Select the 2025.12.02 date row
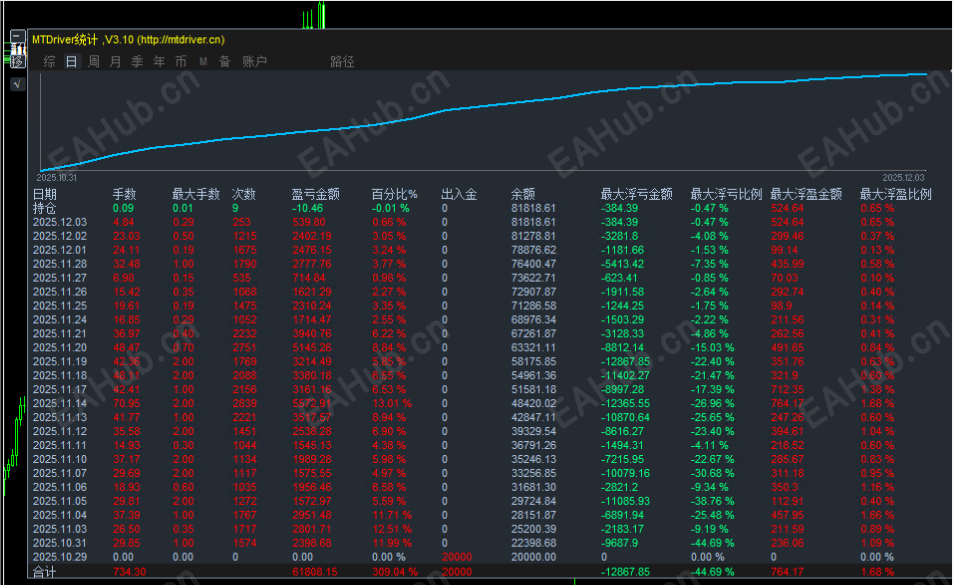The image size is (954, 585). click(60, 236)
